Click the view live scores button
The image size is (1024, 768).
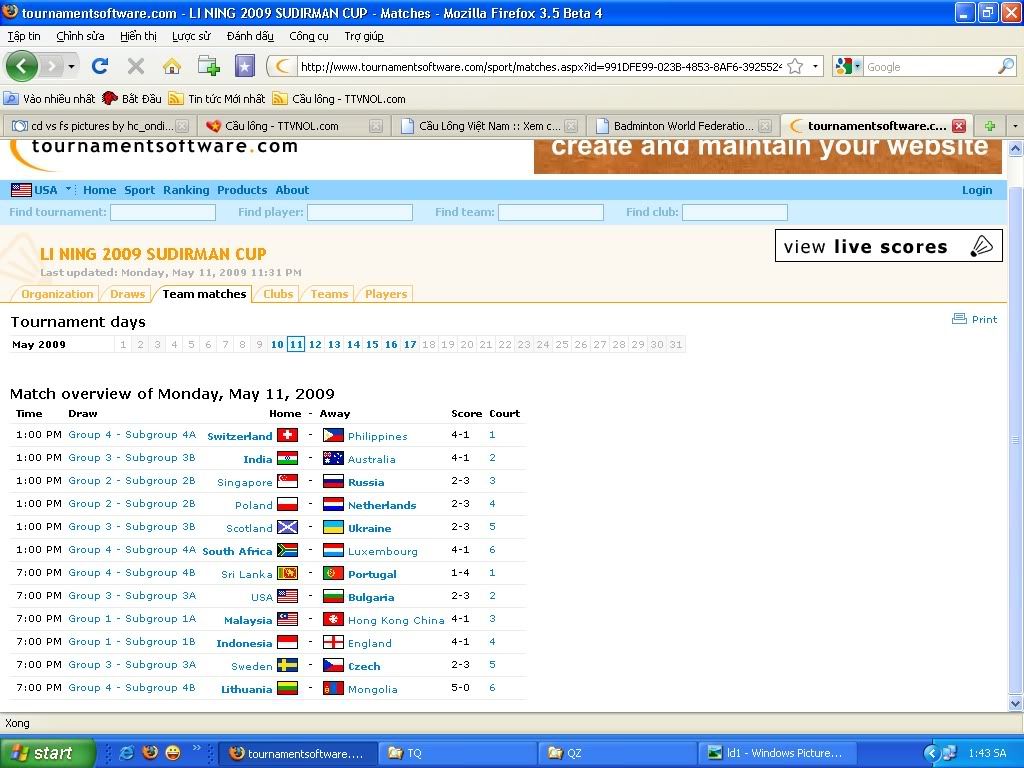tap(889, 246)
